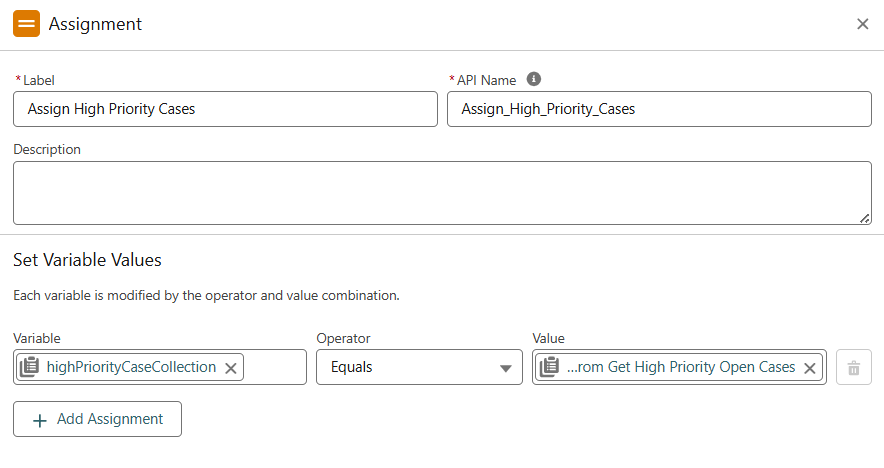Click inside the empty Description text area
Screen dimensions: 884x468
[440, 192]
